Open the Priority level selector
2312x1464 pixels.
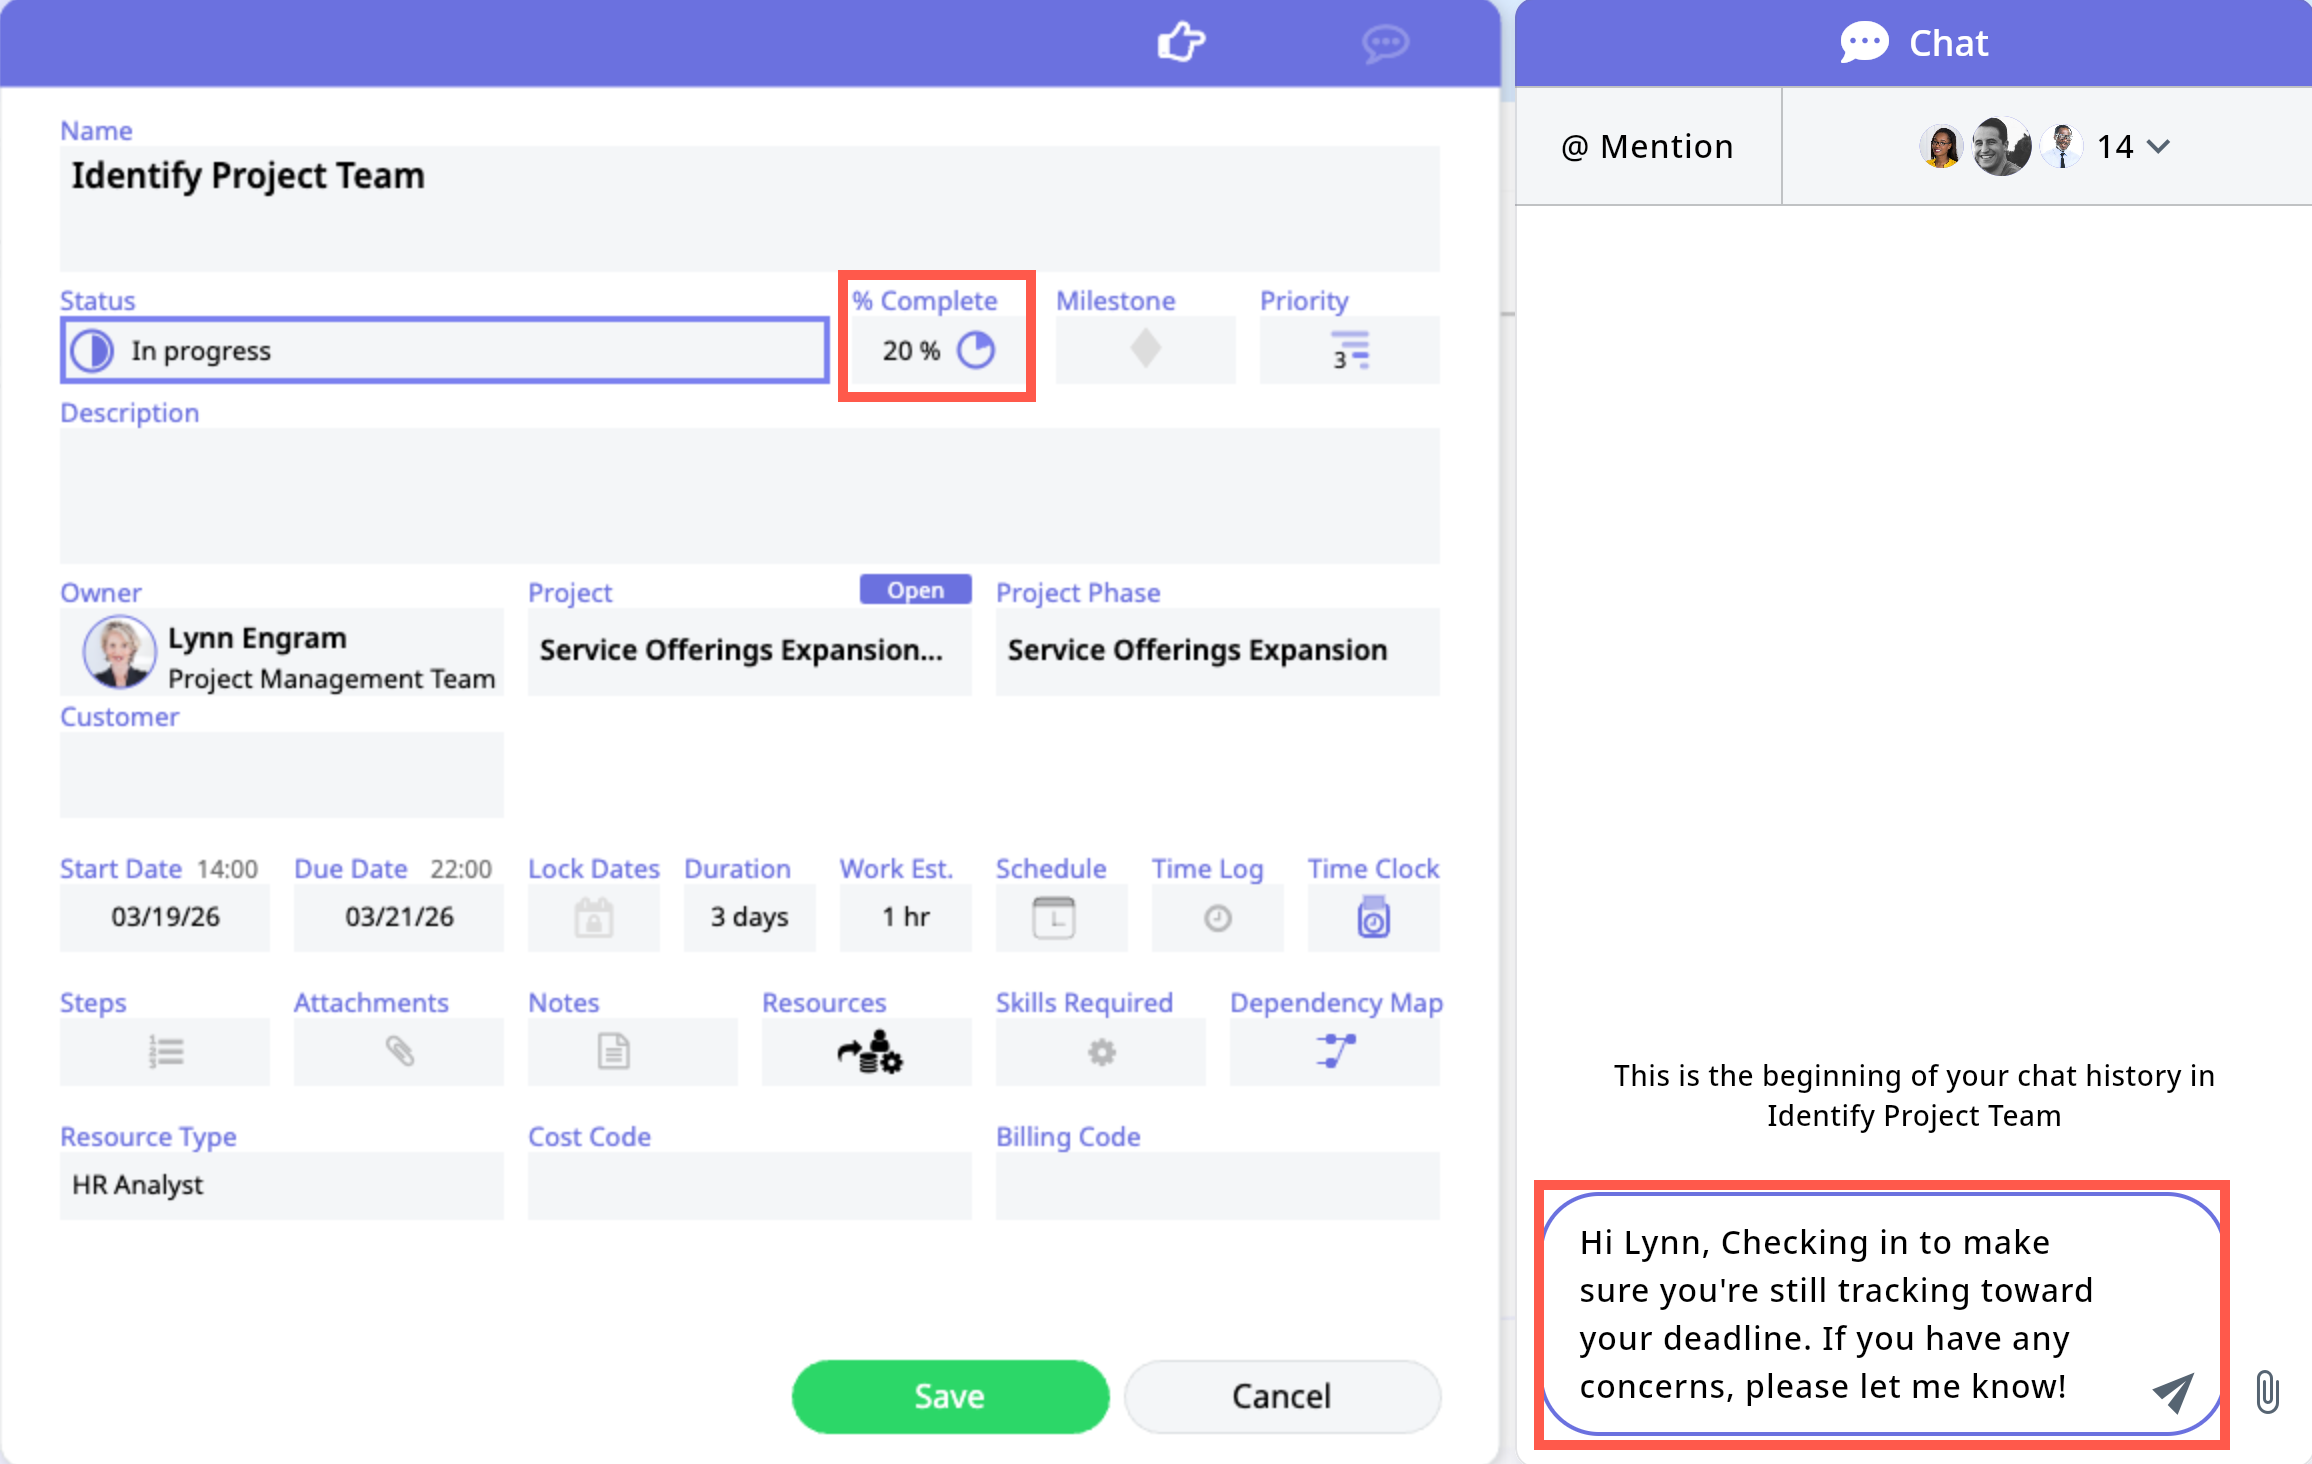(x=1349, y=351)
